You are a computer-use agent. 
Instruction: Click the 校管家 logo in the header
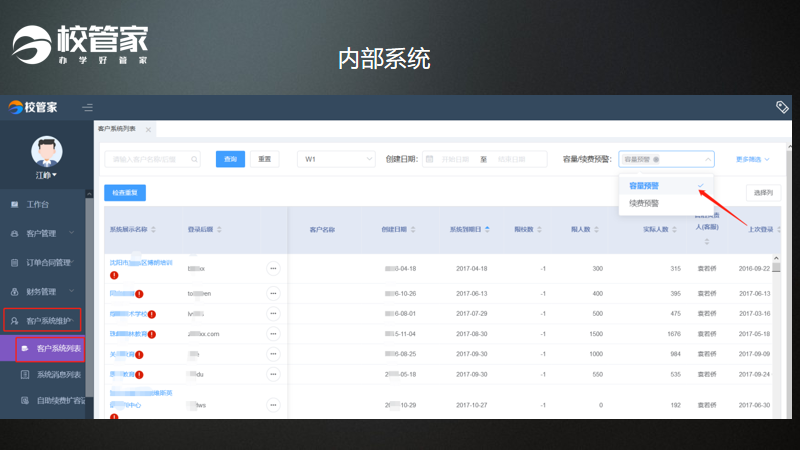(33, 107)
